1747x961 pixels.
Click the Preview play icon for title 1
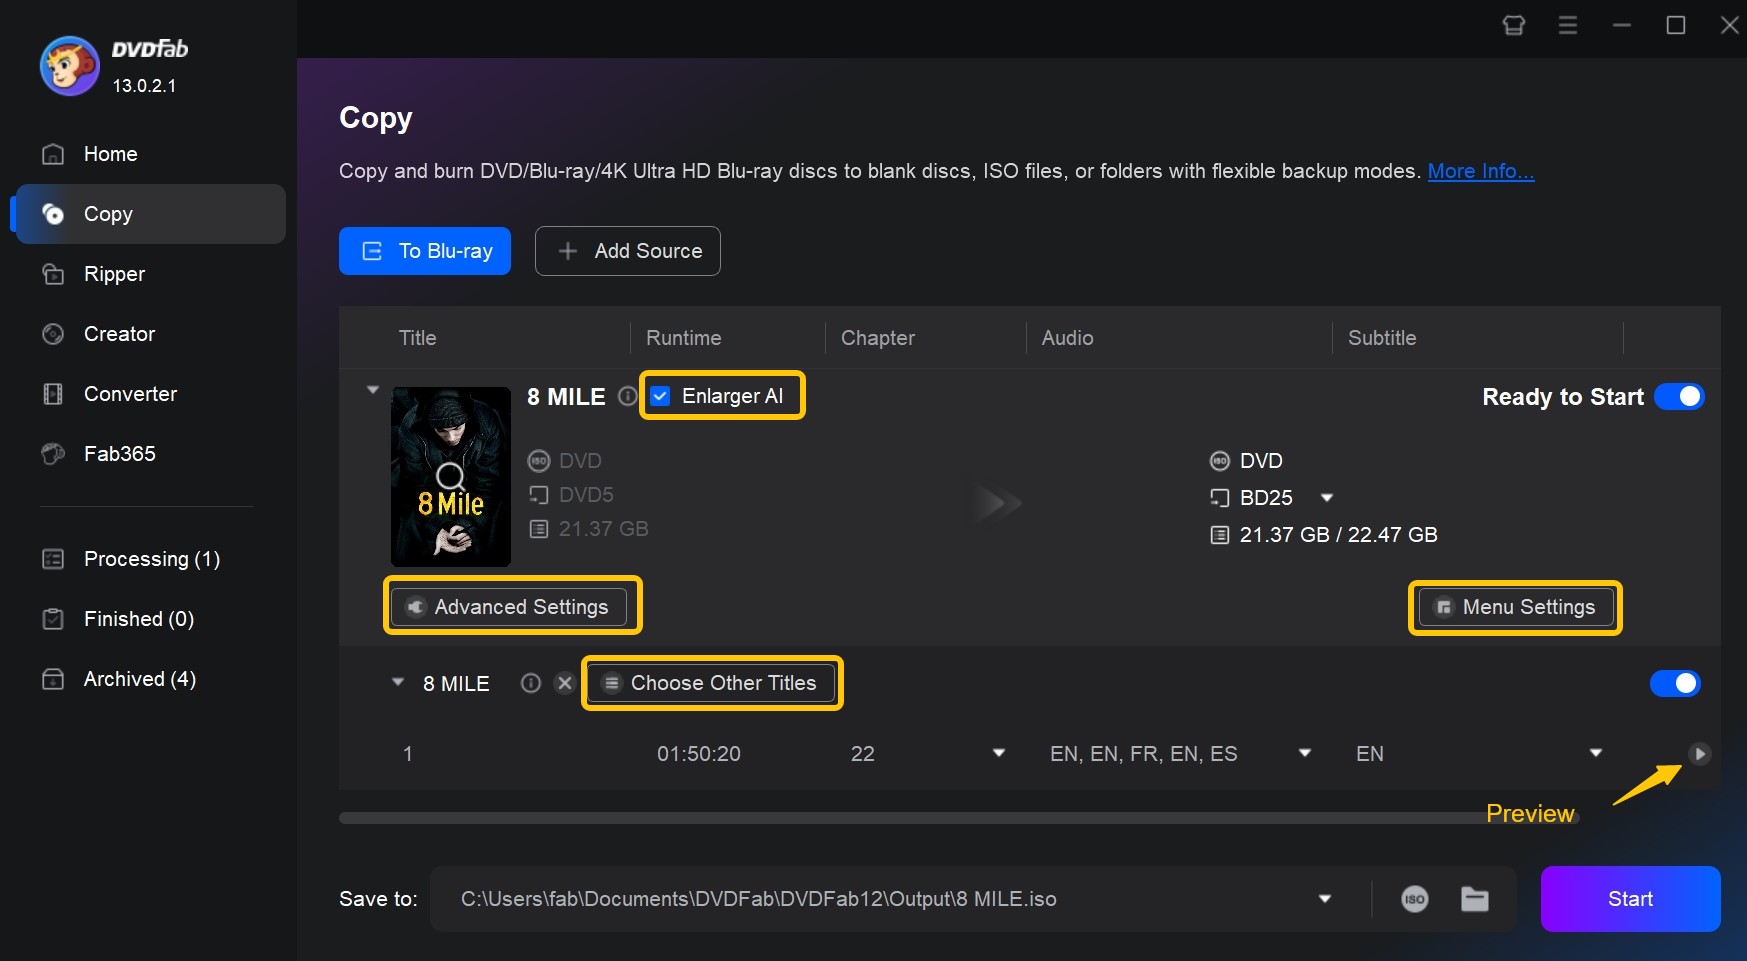coord(1700,754)
